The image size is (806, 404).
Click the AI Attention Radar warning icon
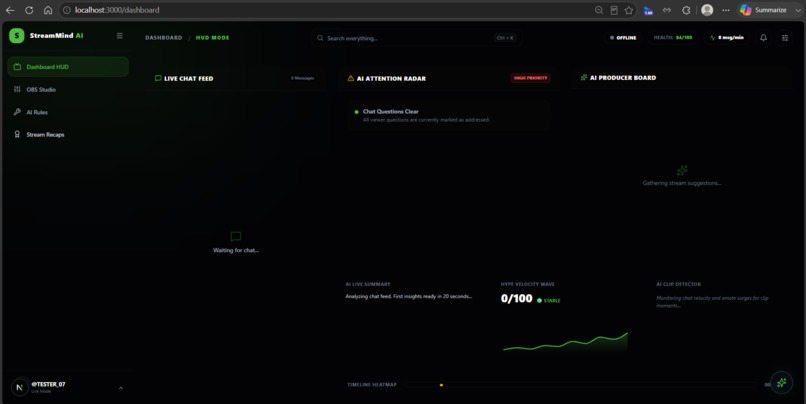tap(351, 78)
